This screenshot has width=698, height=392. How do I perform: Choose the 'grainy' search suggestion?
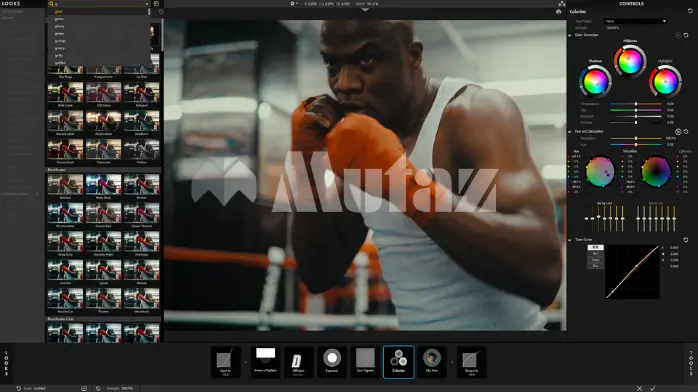(x=60, y=48)
